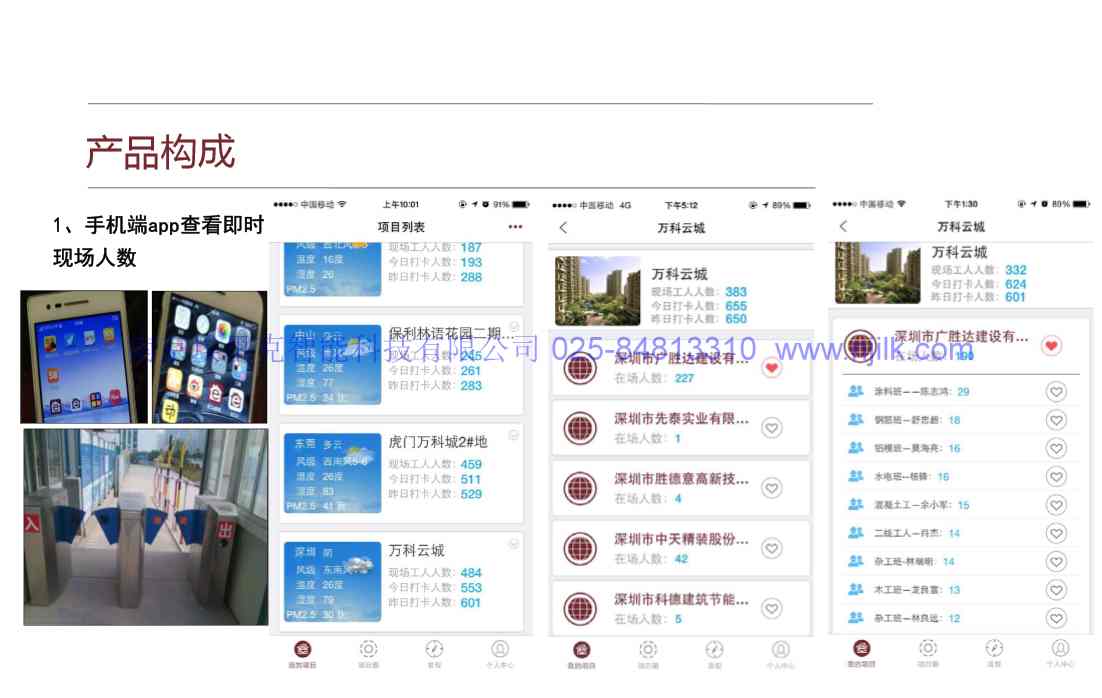Click globe logo of 深圳市中天精装股份

(581, 548)
